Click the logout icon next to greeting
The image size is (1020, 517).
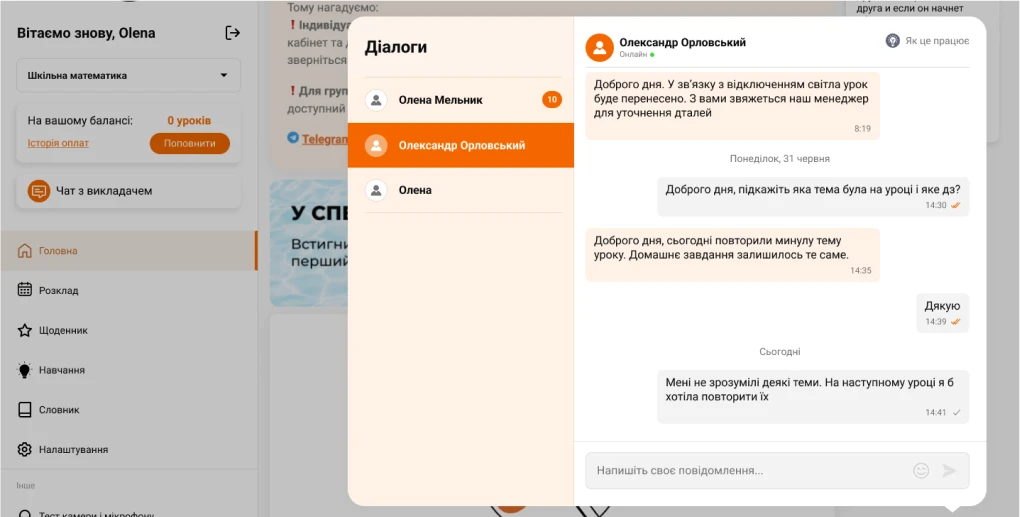pos(233,33)
